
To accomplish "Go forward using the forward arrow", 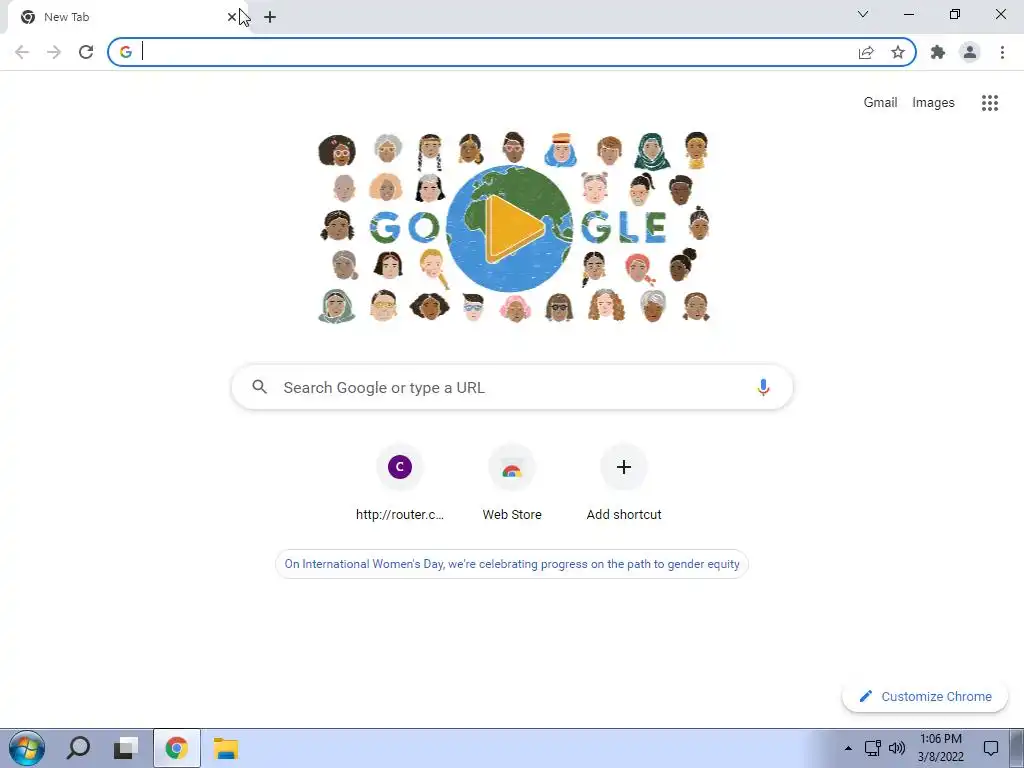I will coord(54,52).
